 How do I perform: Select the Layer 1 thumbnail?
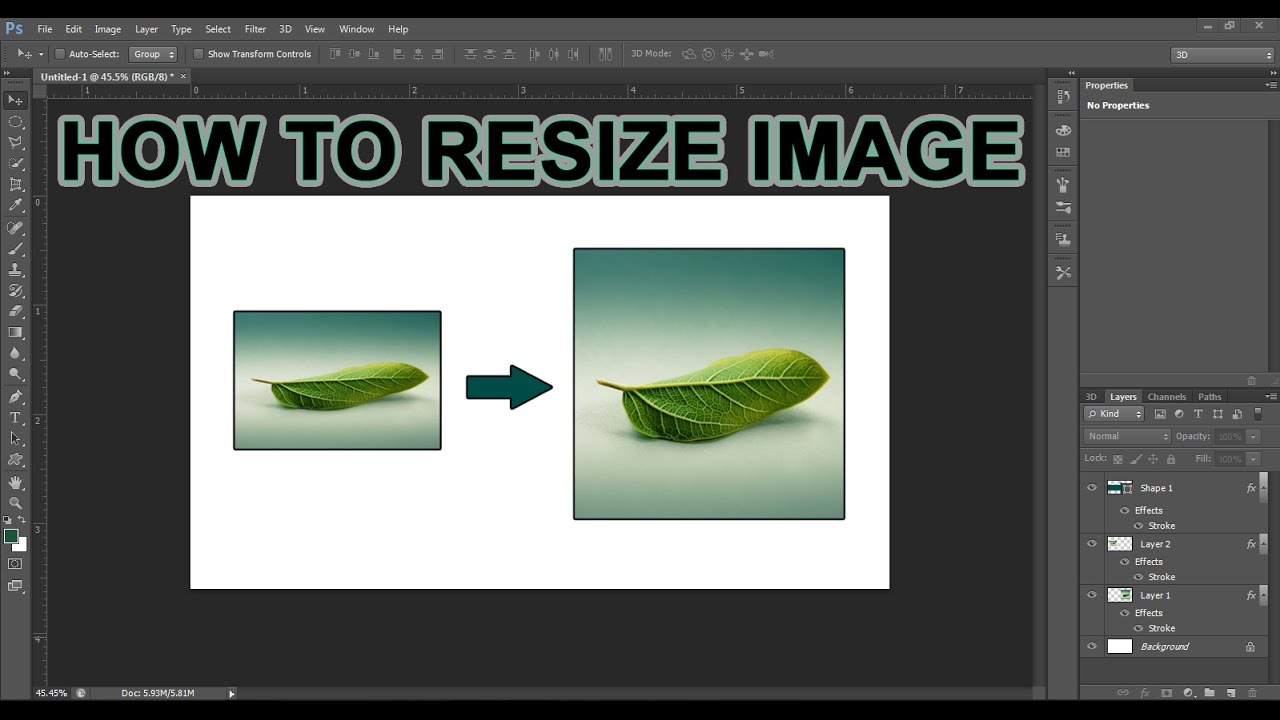[x=1120, y=595]
